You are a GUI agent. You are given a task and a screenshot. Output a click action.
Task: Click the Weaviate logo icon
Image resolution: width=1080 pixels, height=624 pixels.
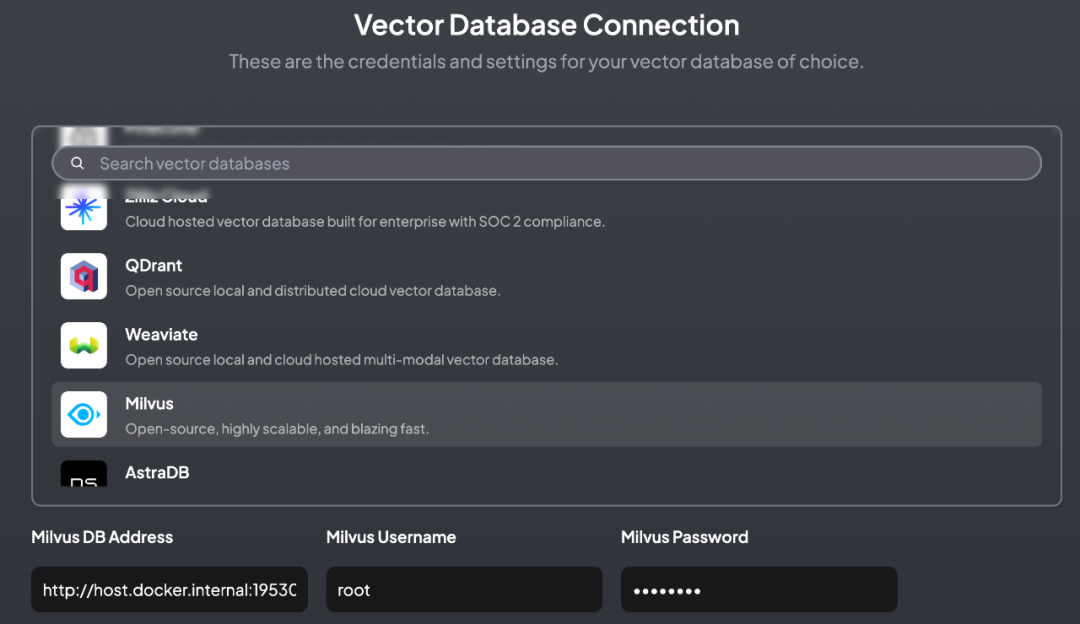pos(84,345)
